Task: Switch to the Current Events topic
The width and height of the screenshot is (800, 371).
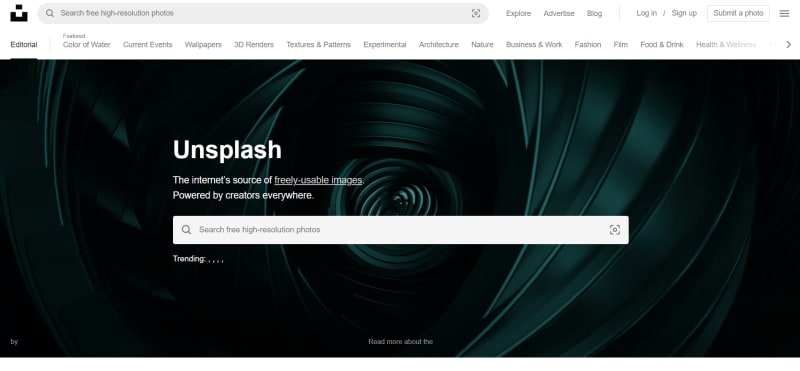Action: click(147, 44)
